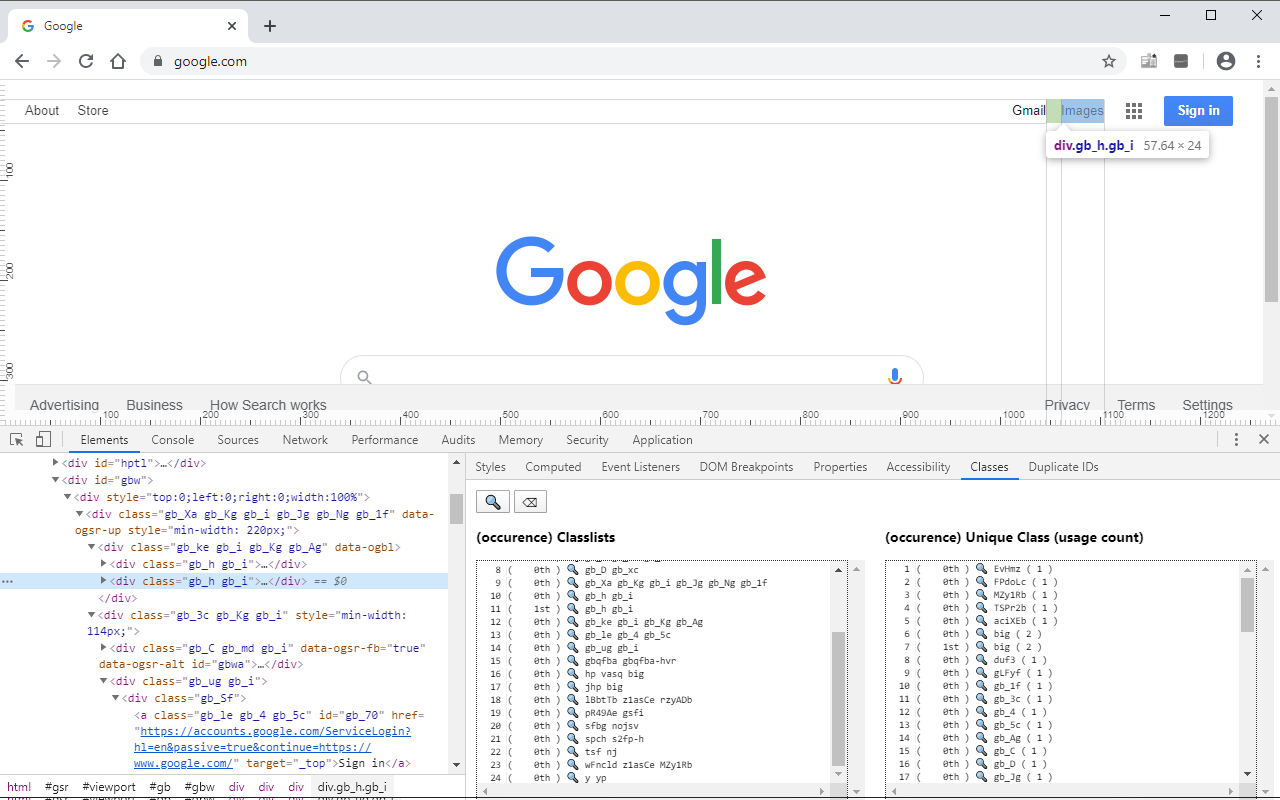This screenshot has width=1280, height=800.
Task: Collapse the gb_3c gb_Kg div node
Action: click(91, 615)
